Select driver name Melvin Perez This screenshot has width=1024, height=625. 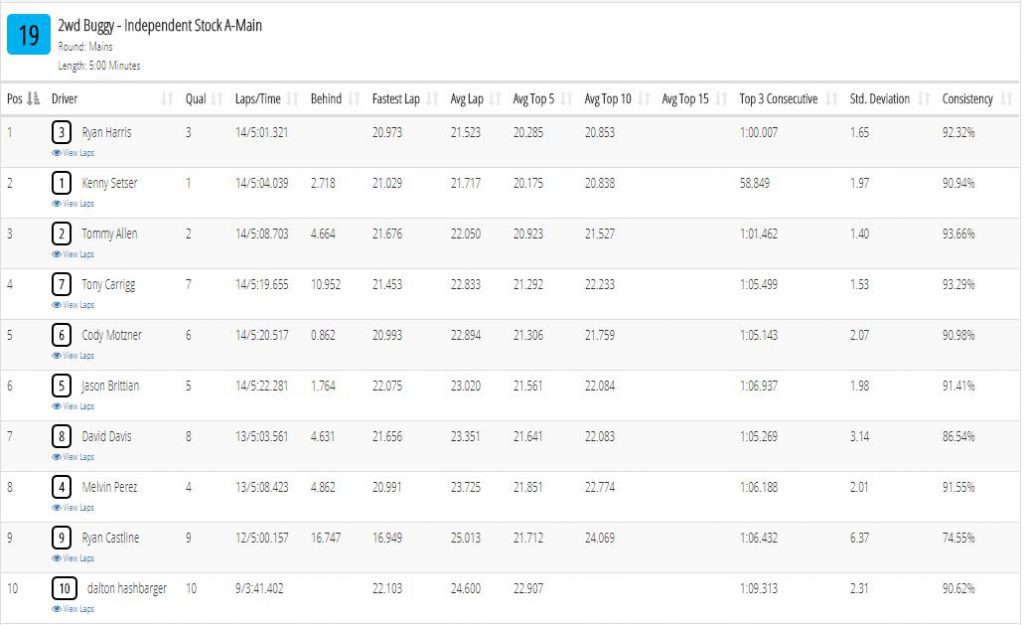[110, 487]
